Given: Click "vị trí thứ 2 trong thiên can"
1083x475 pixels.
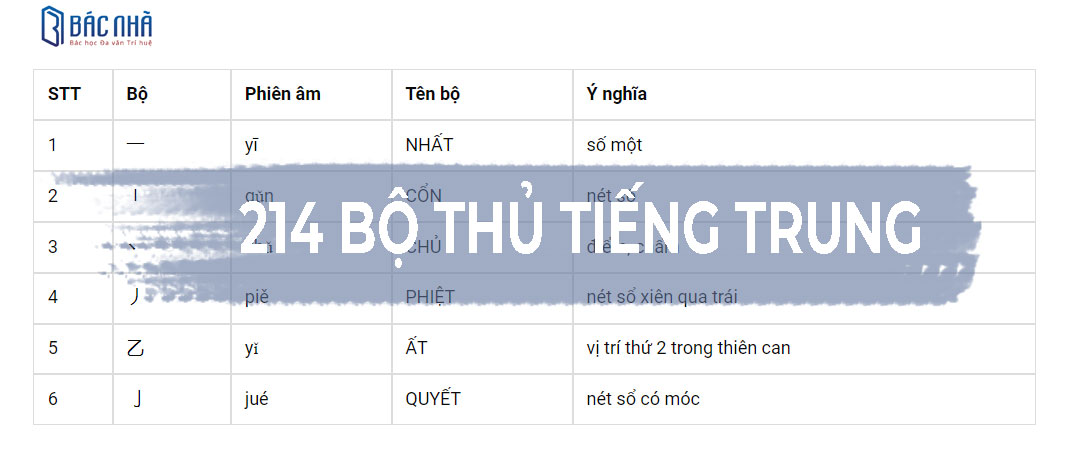Looking at the screenshot, I should (x=688, y=348).
